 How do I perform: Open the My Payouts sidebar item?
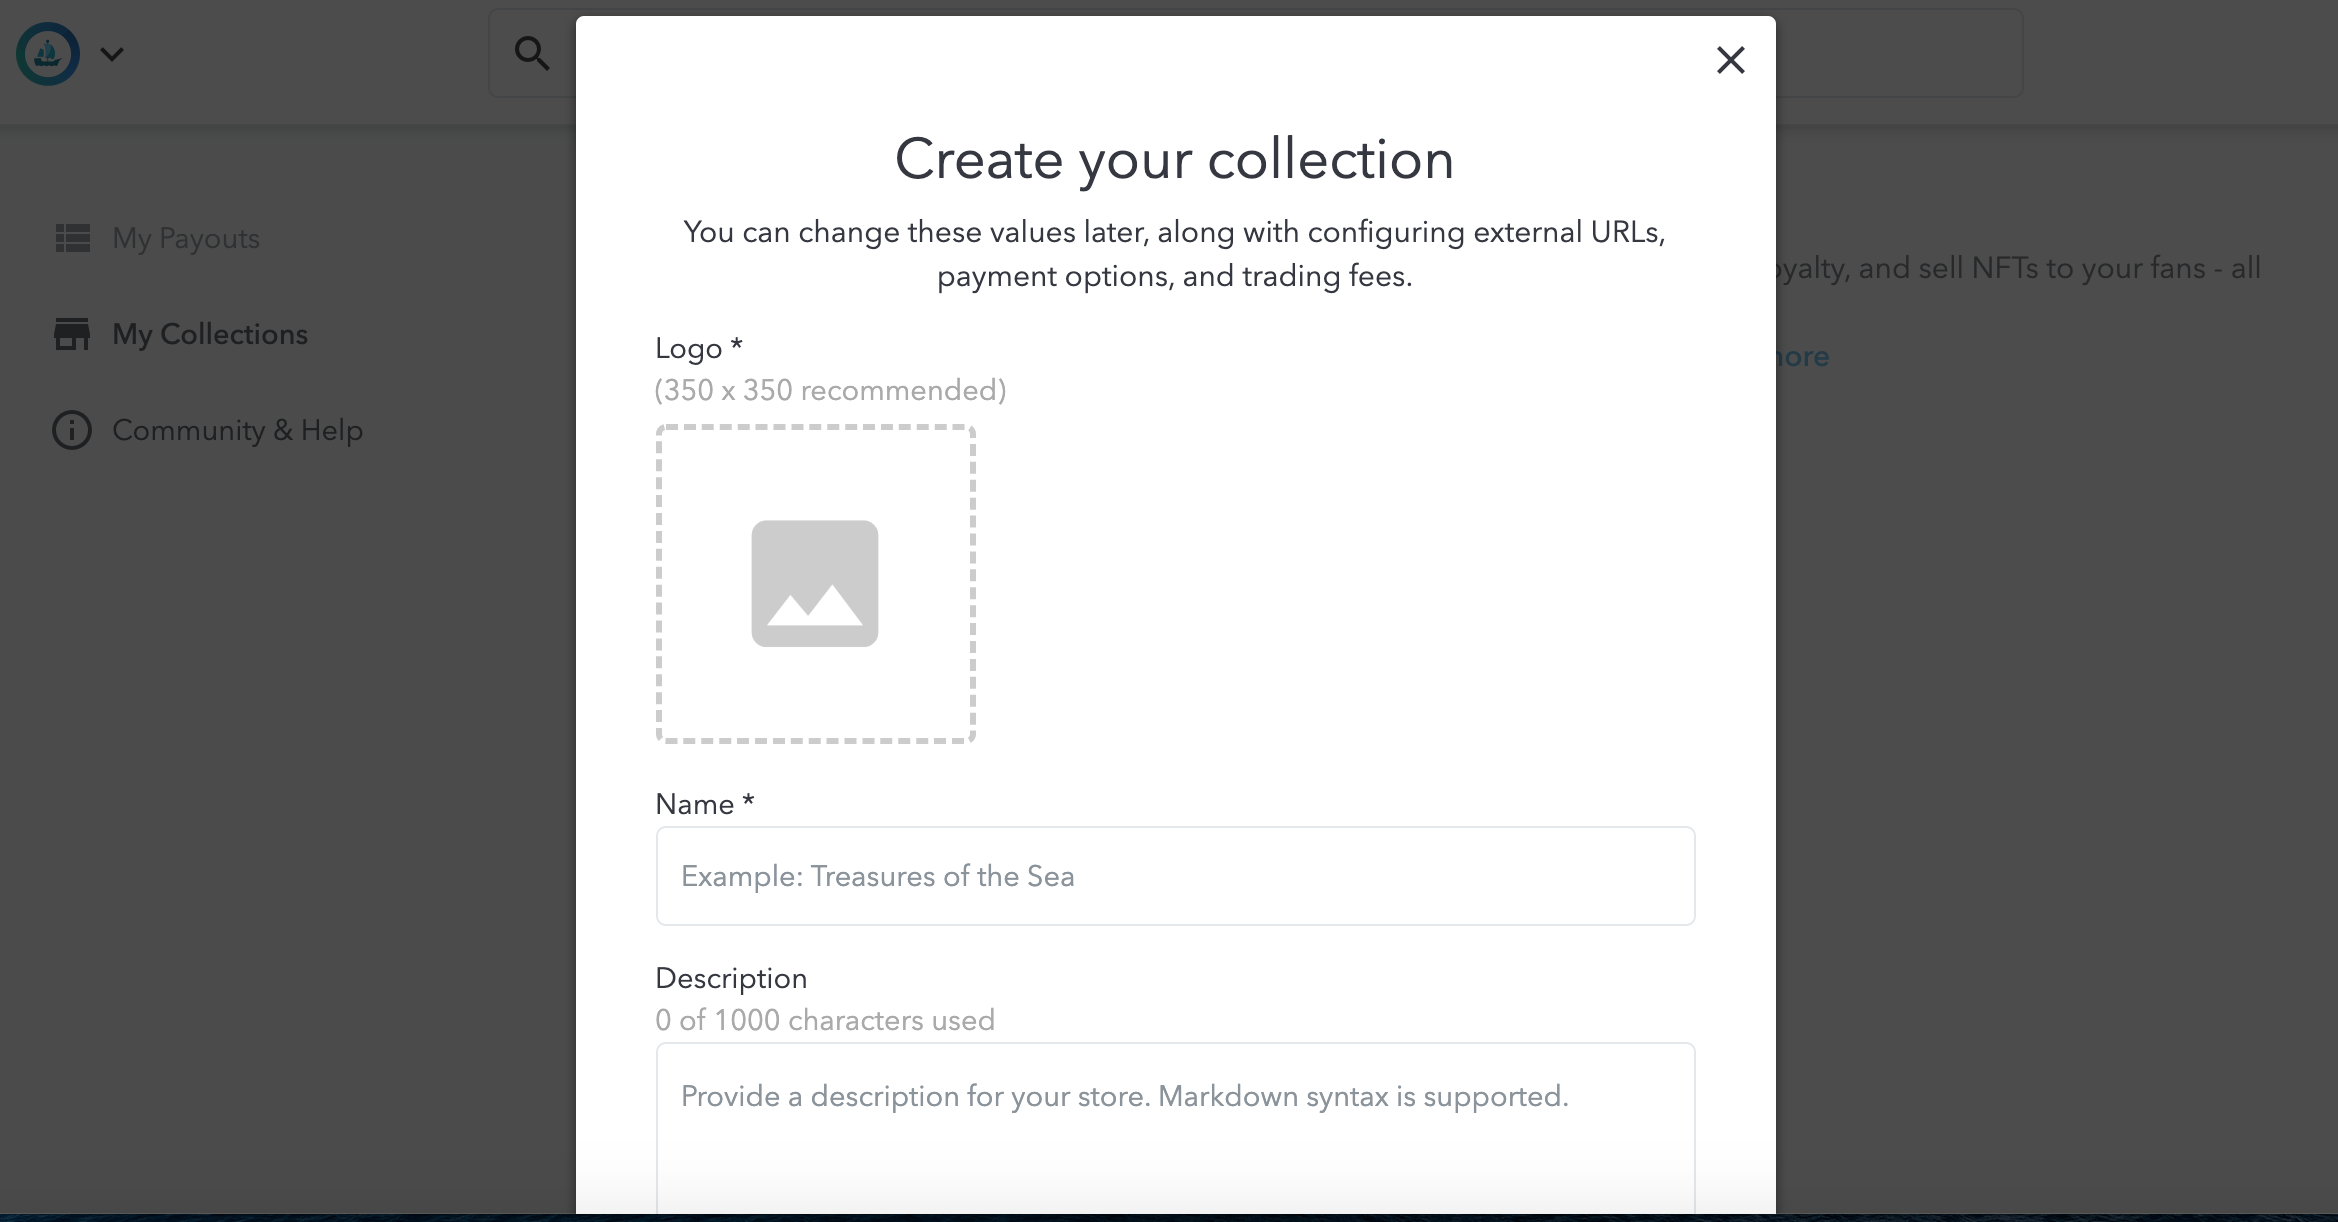(186, 238)
